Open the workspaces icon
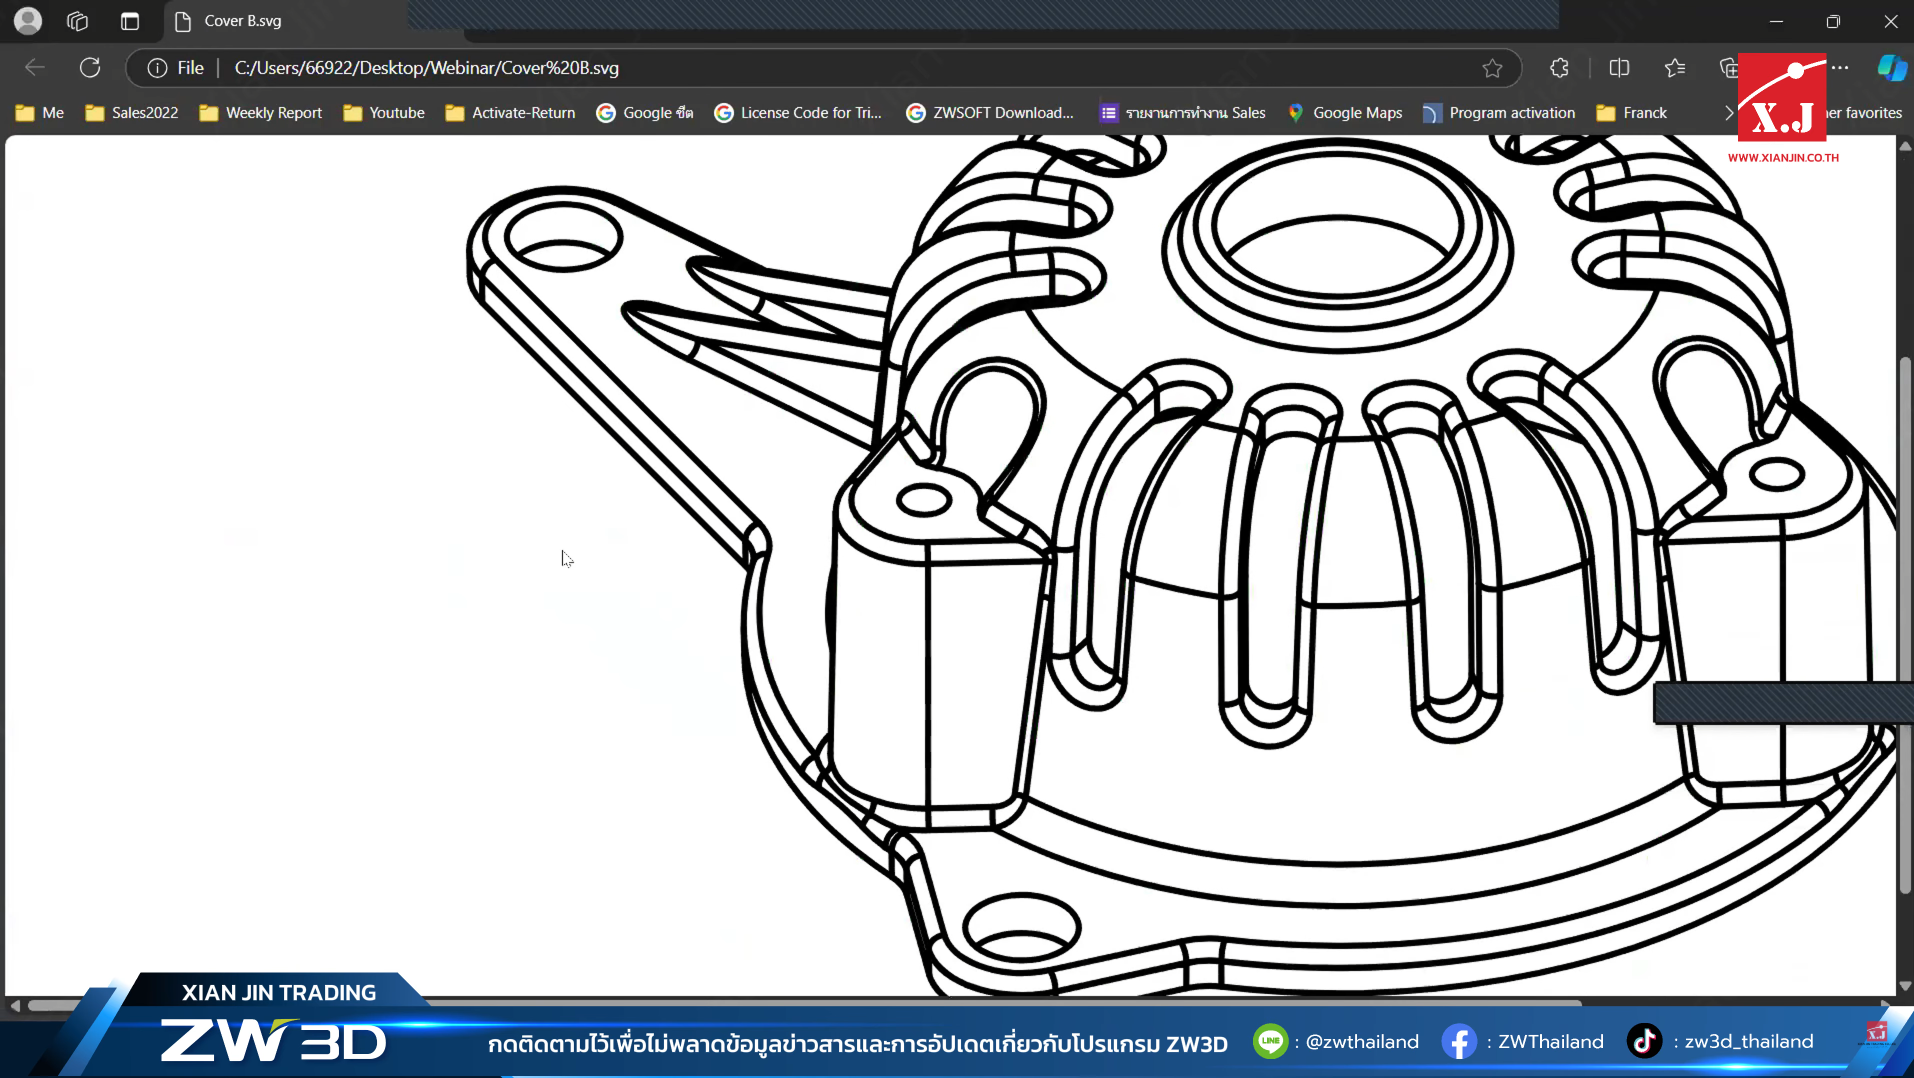The width and height of the screenshot is (1914, 1078). [78, 21]
